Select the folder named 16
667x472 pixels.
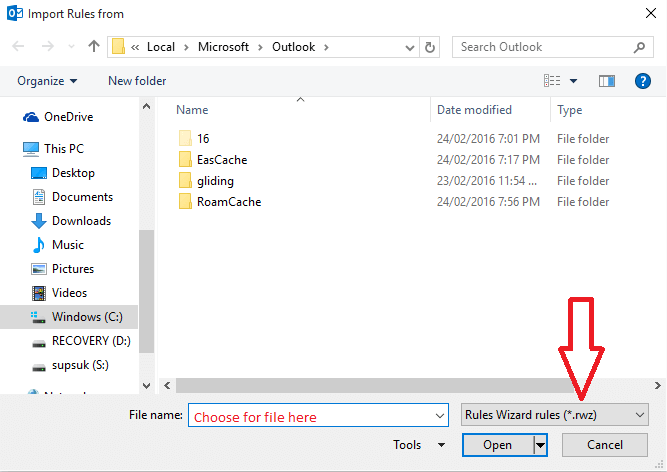coord(203,139)
